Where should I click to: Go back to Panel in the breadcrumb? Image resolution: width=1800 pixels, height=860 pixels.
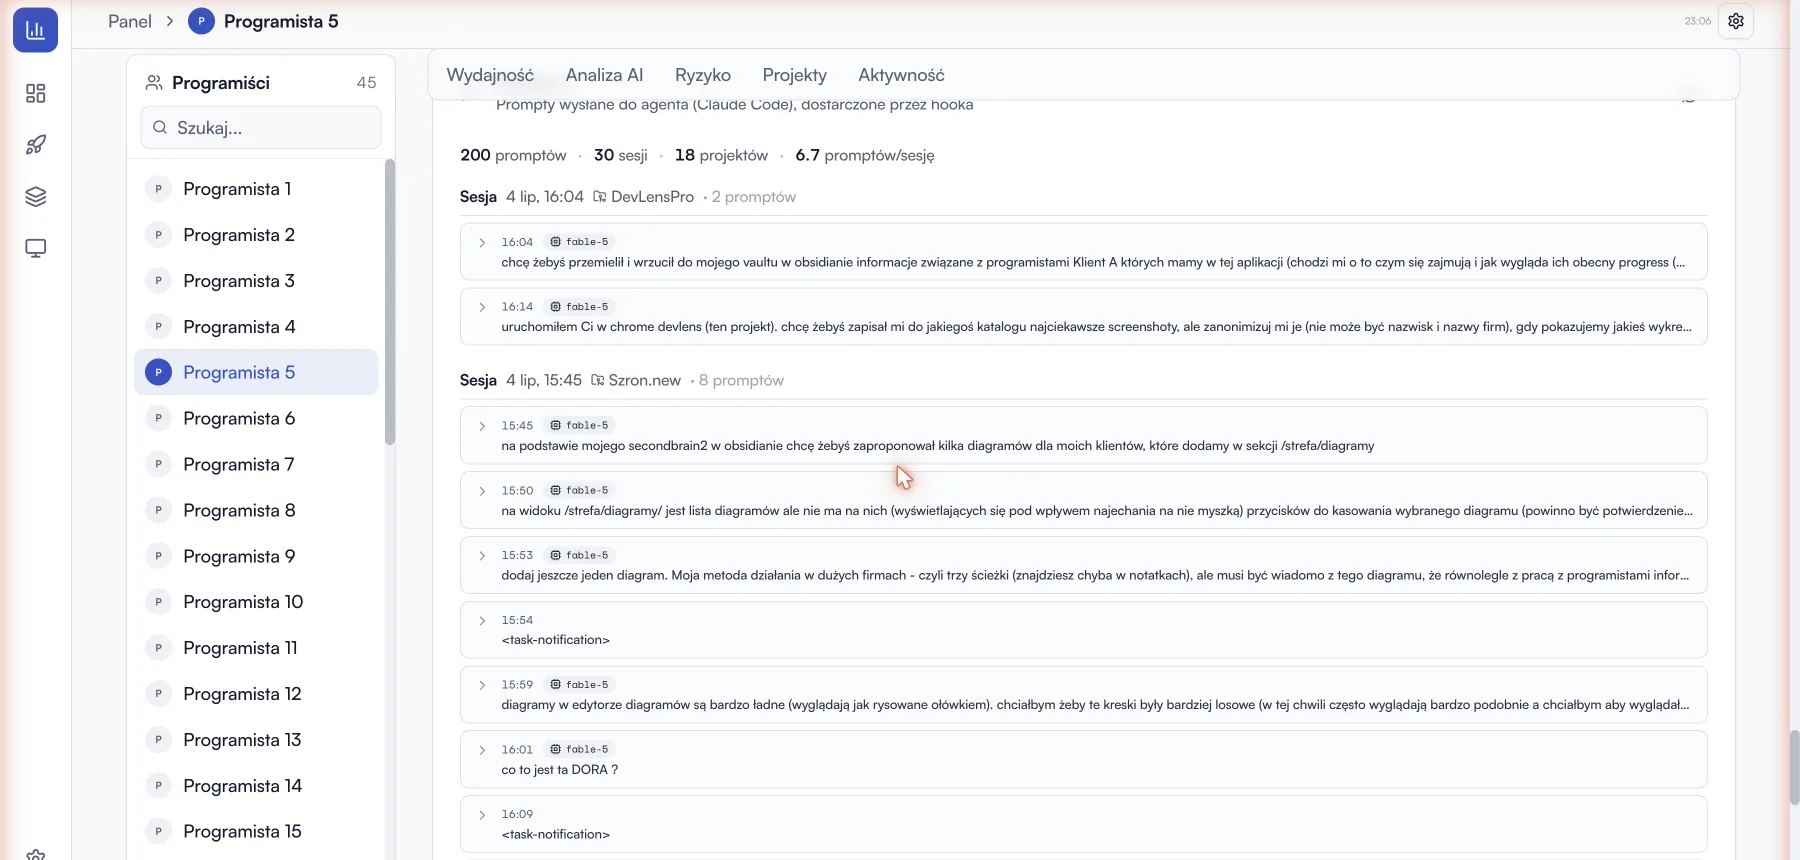click(130, 21)
